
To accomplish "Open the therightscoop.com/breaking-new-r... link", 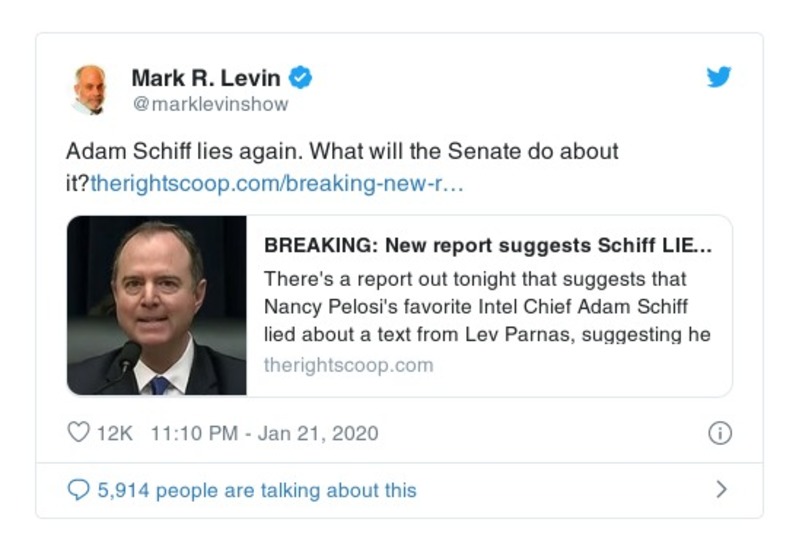I will [x=276, y=185].
